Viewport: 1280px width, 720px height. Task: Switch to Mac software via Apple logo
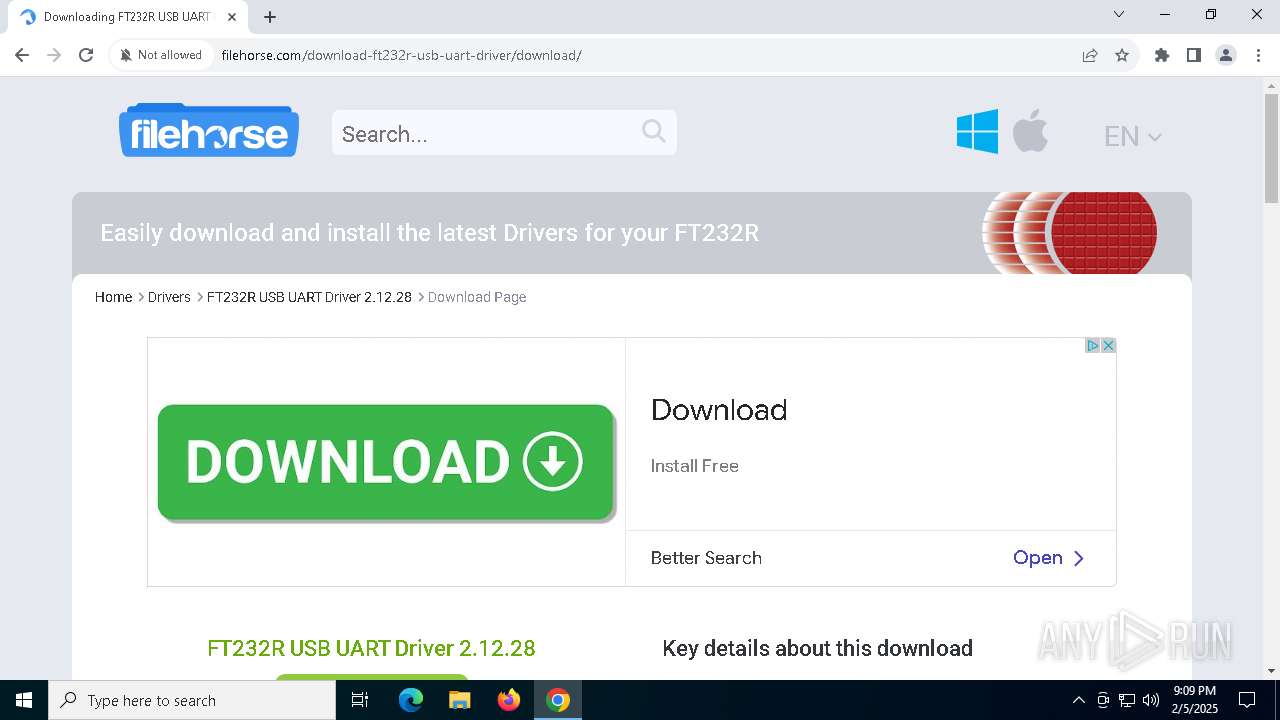(x=1030, y=131)
